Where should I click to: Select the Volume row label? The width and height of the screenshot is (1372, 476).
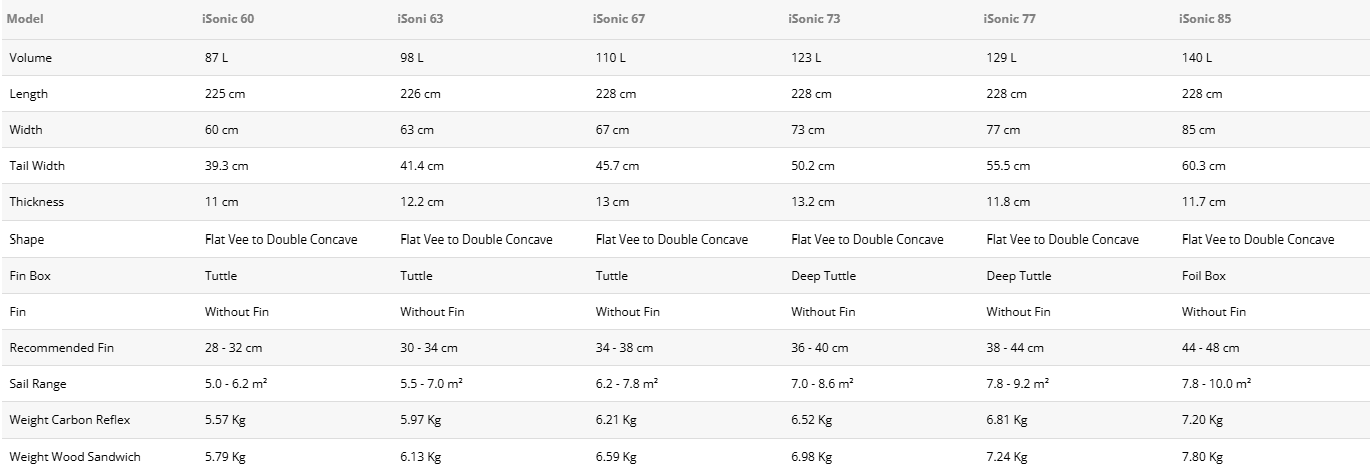tap(31, 58)
